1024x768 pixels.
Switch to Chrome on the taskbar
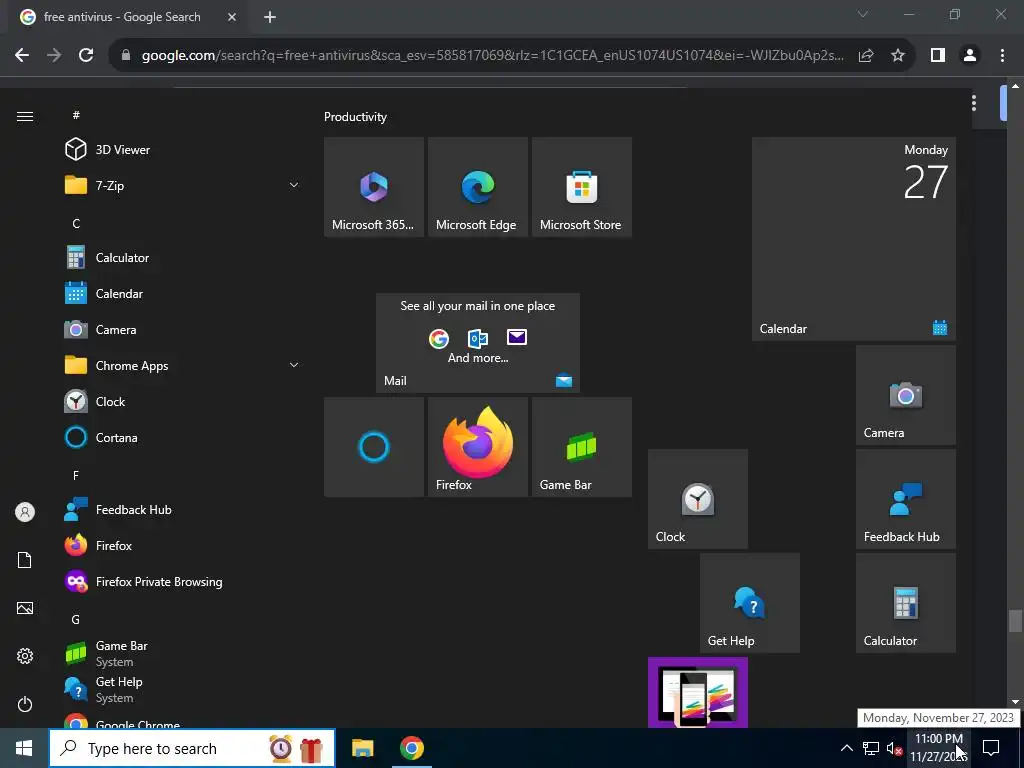point(411,748)
